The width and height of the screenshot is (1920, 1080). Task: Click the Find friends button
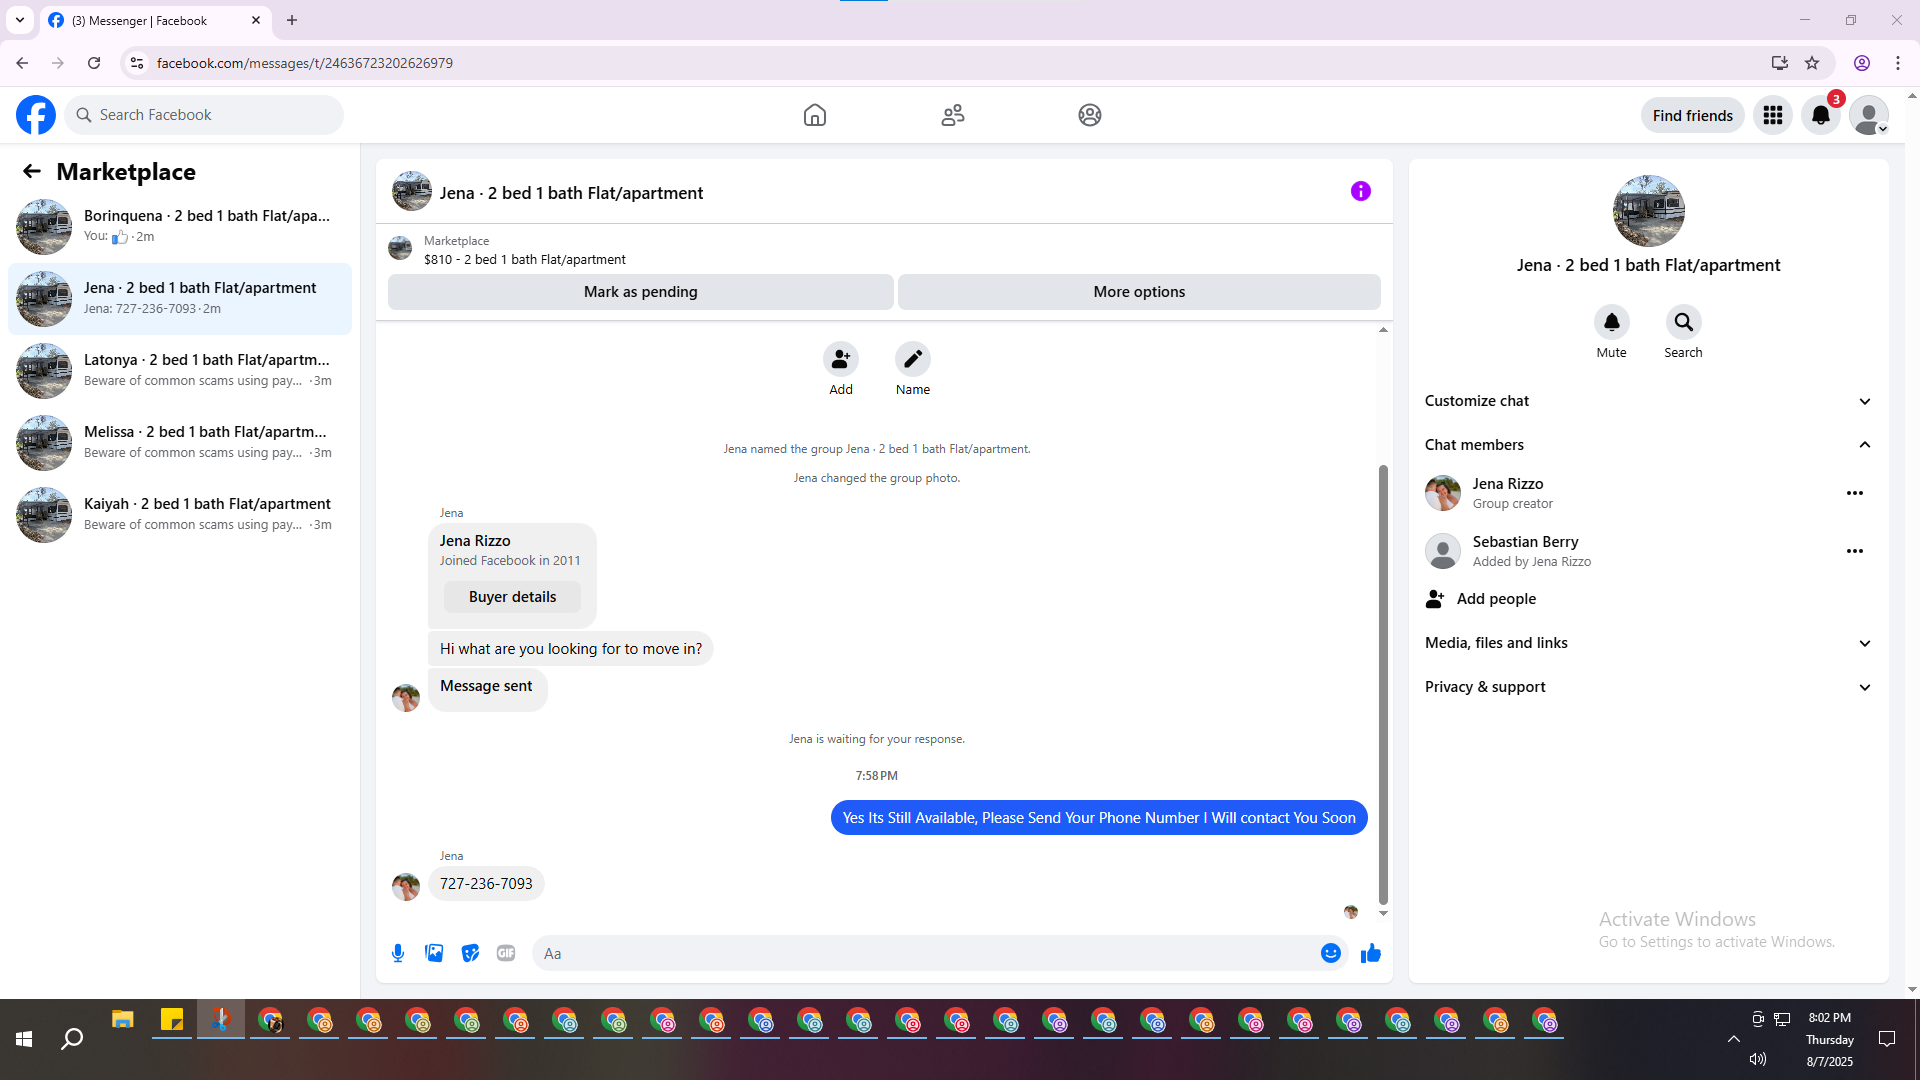(x=1693, y=115)
